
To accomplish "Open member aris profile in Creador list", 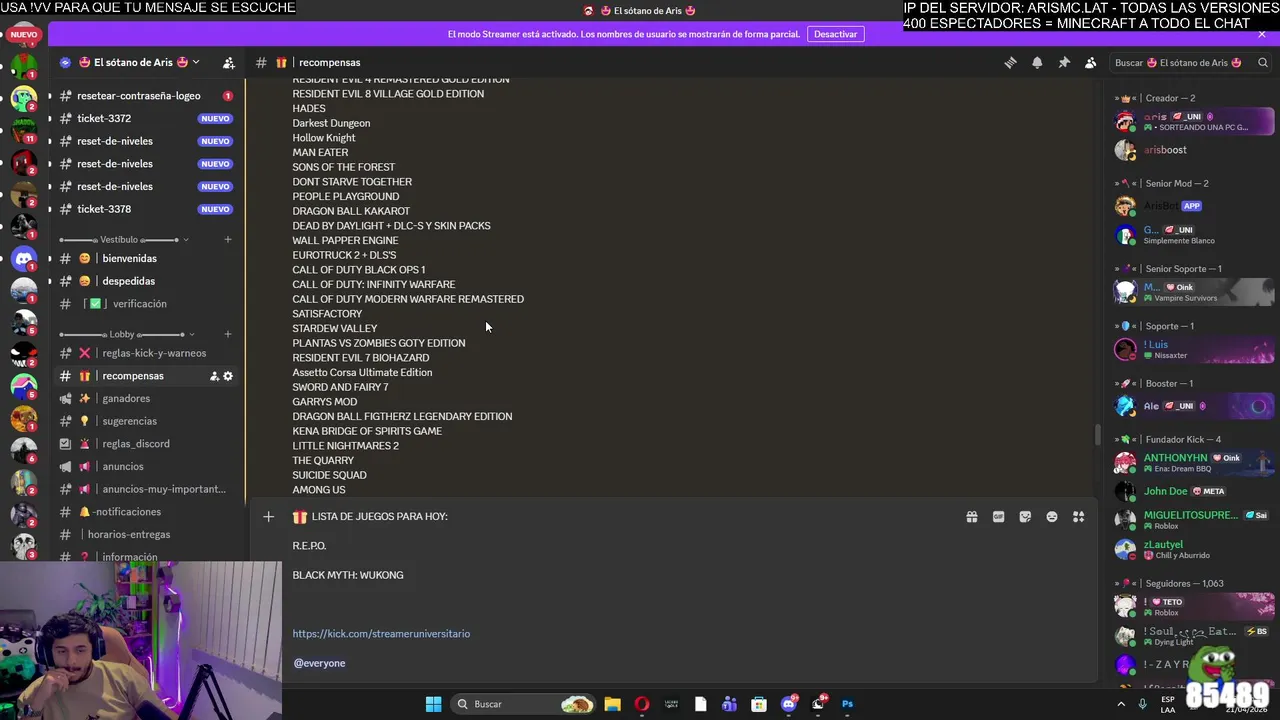I will point(1194,122).
